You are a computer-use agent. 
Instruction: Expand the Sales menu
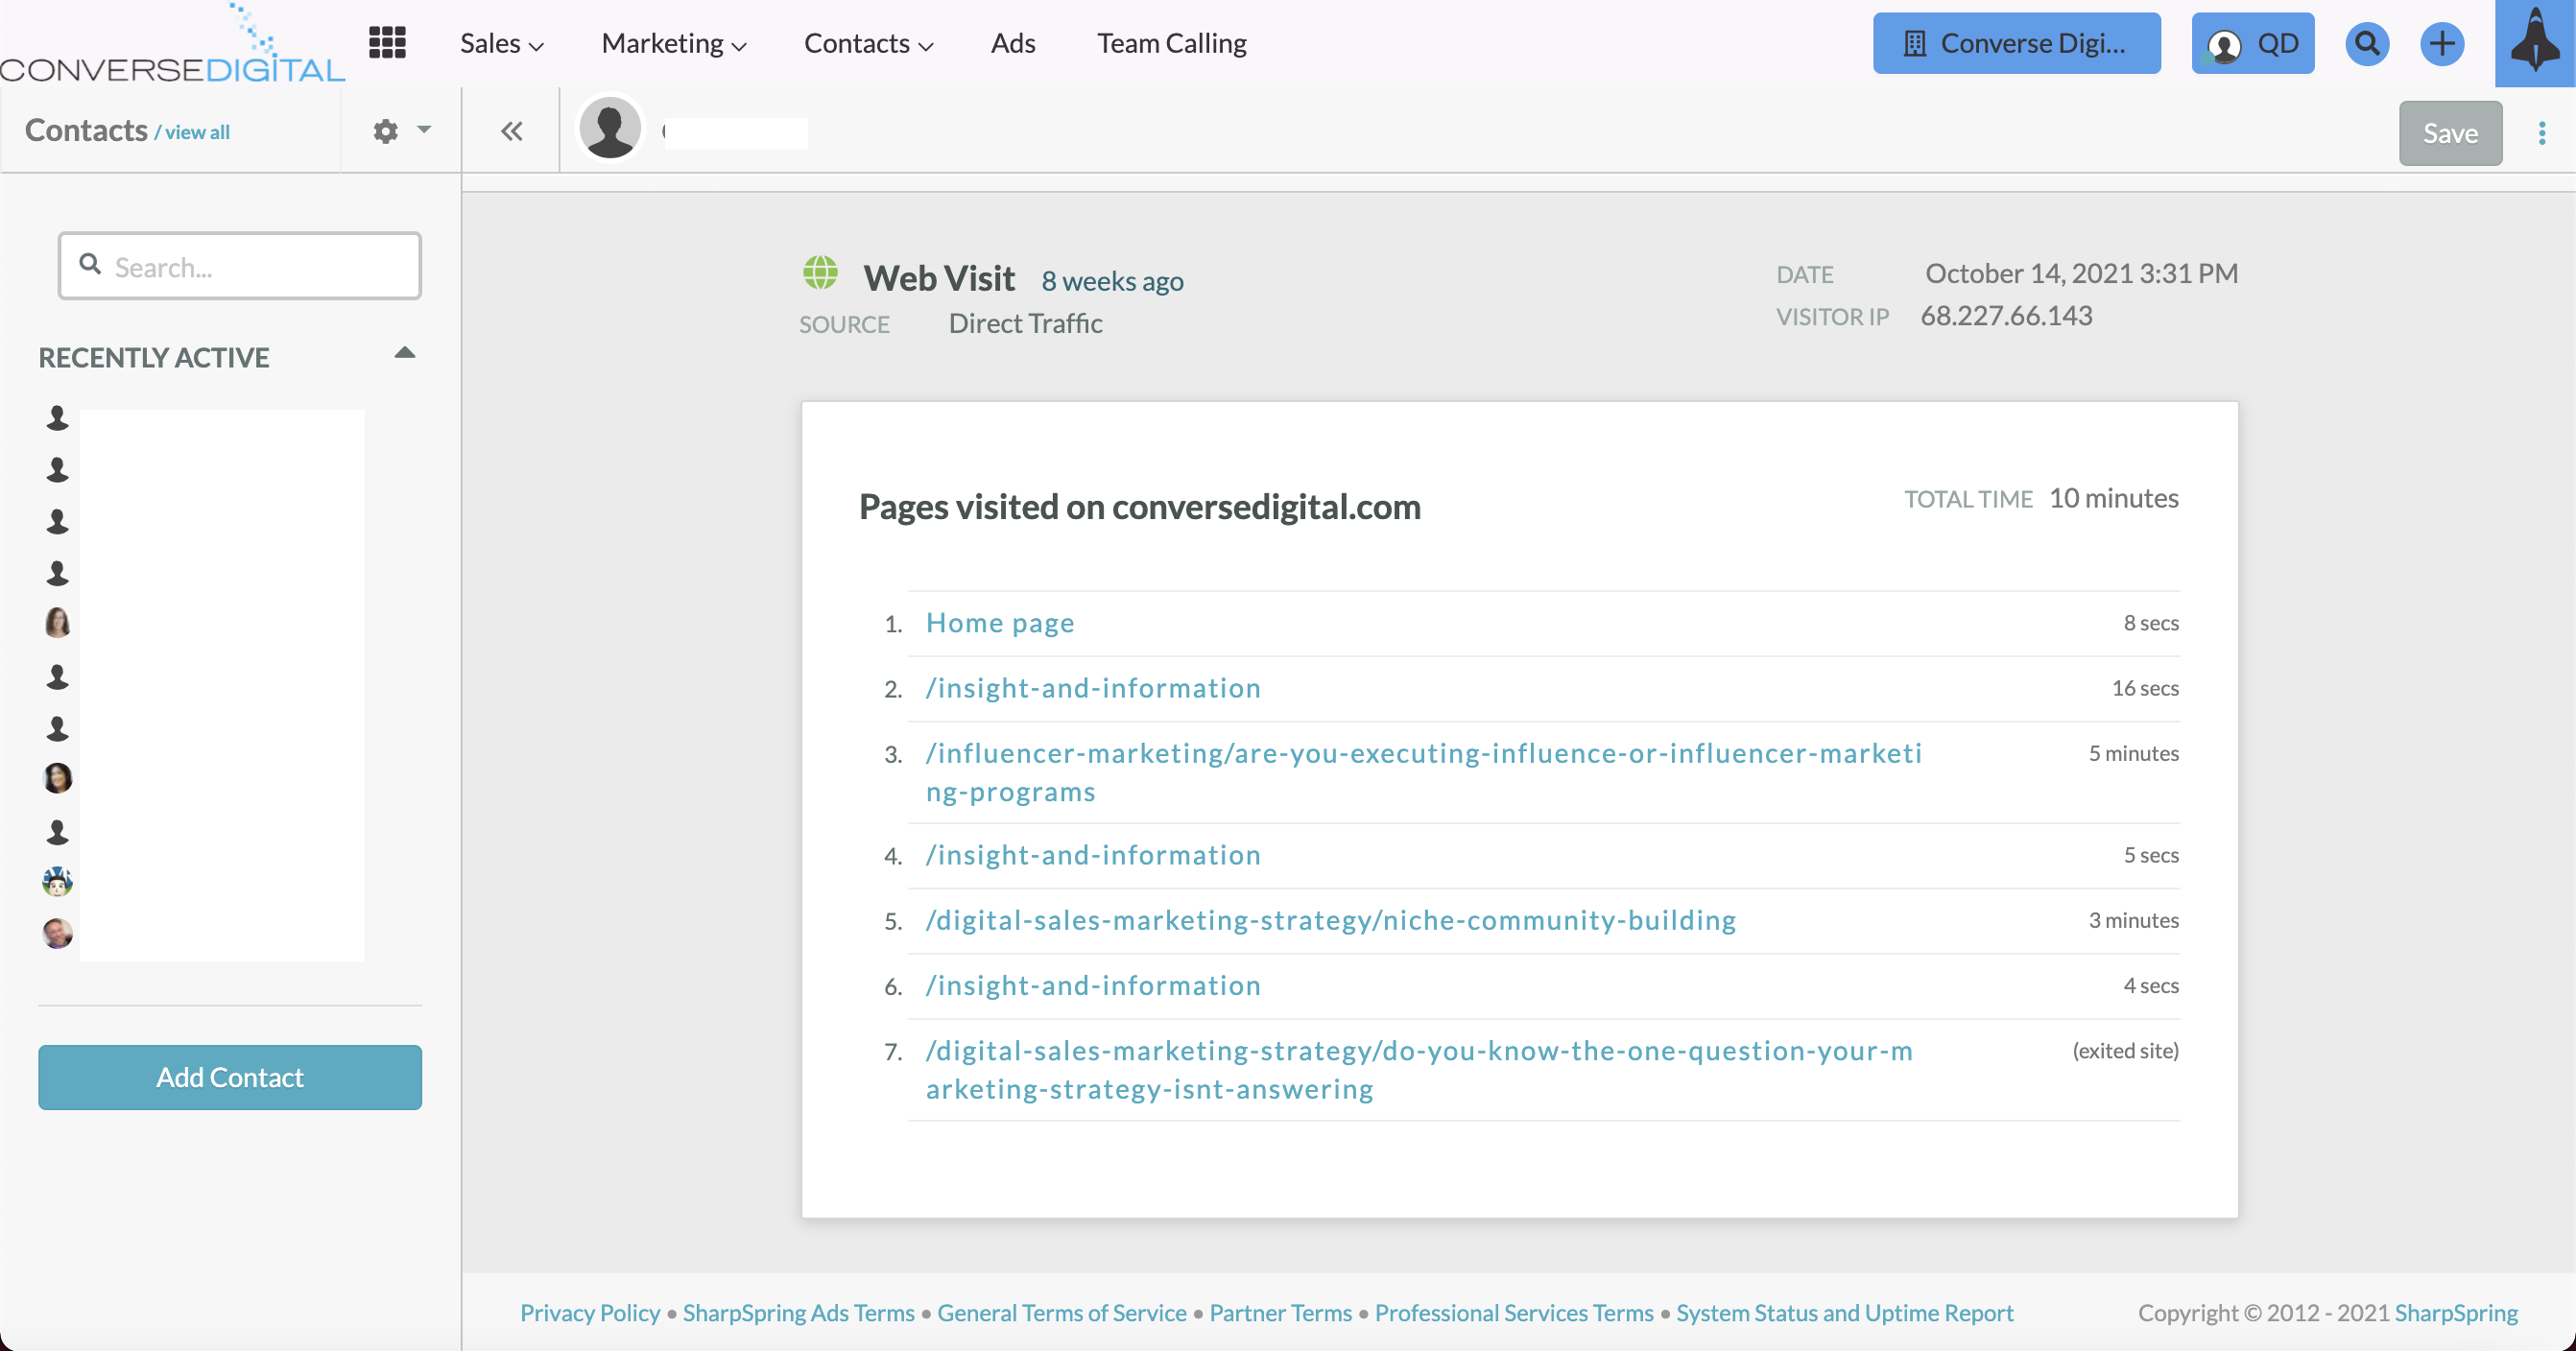[501, 43]
